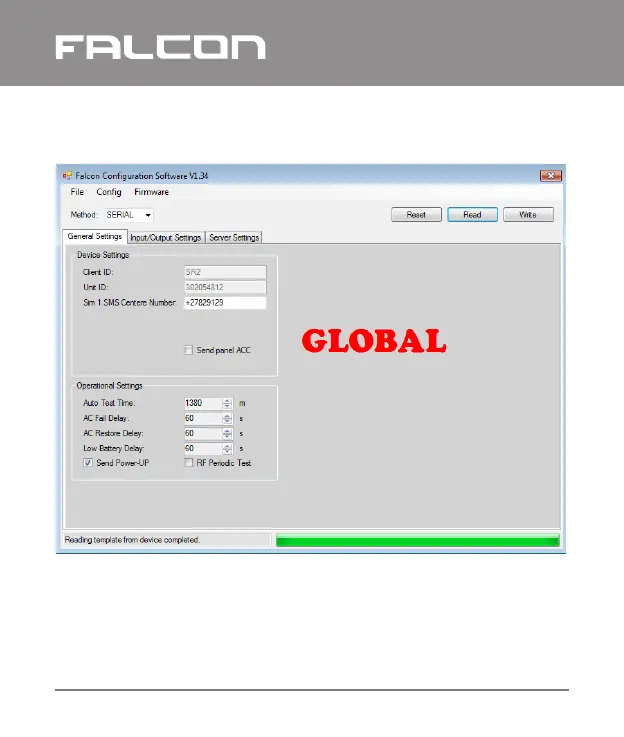
Task: Click the AC Fail Delay value field
Action: [203, 418]
